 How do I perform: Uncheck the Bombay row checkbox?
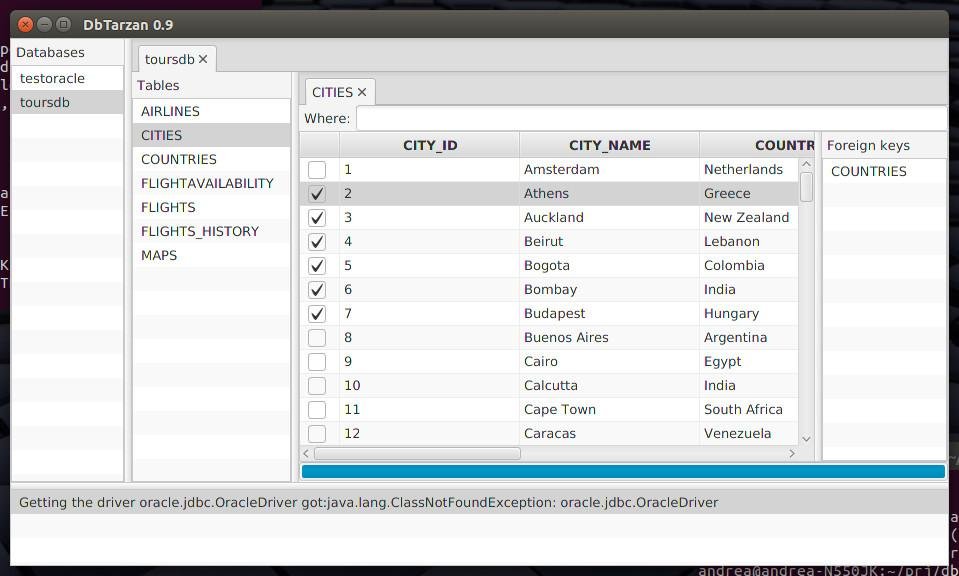tap(317, 290)
